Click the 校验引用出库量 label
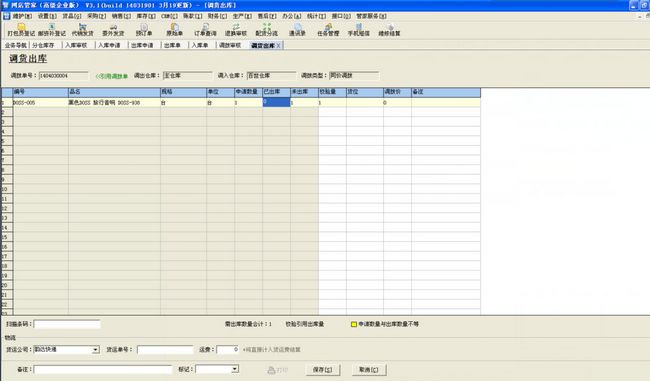The height and width of the screenshot is (381, 650). [305, 324]
